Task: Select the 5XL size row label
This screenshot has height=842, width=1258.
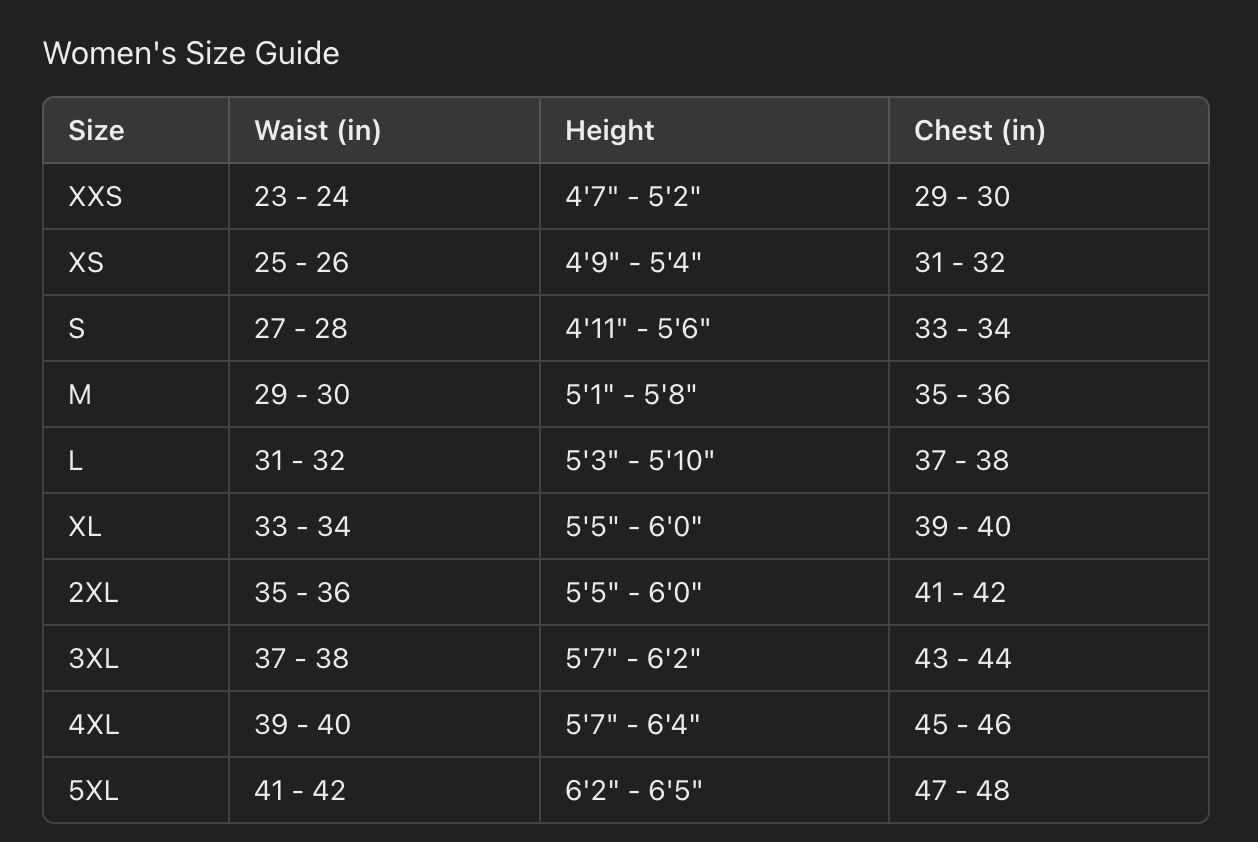Action: point(93,790)
